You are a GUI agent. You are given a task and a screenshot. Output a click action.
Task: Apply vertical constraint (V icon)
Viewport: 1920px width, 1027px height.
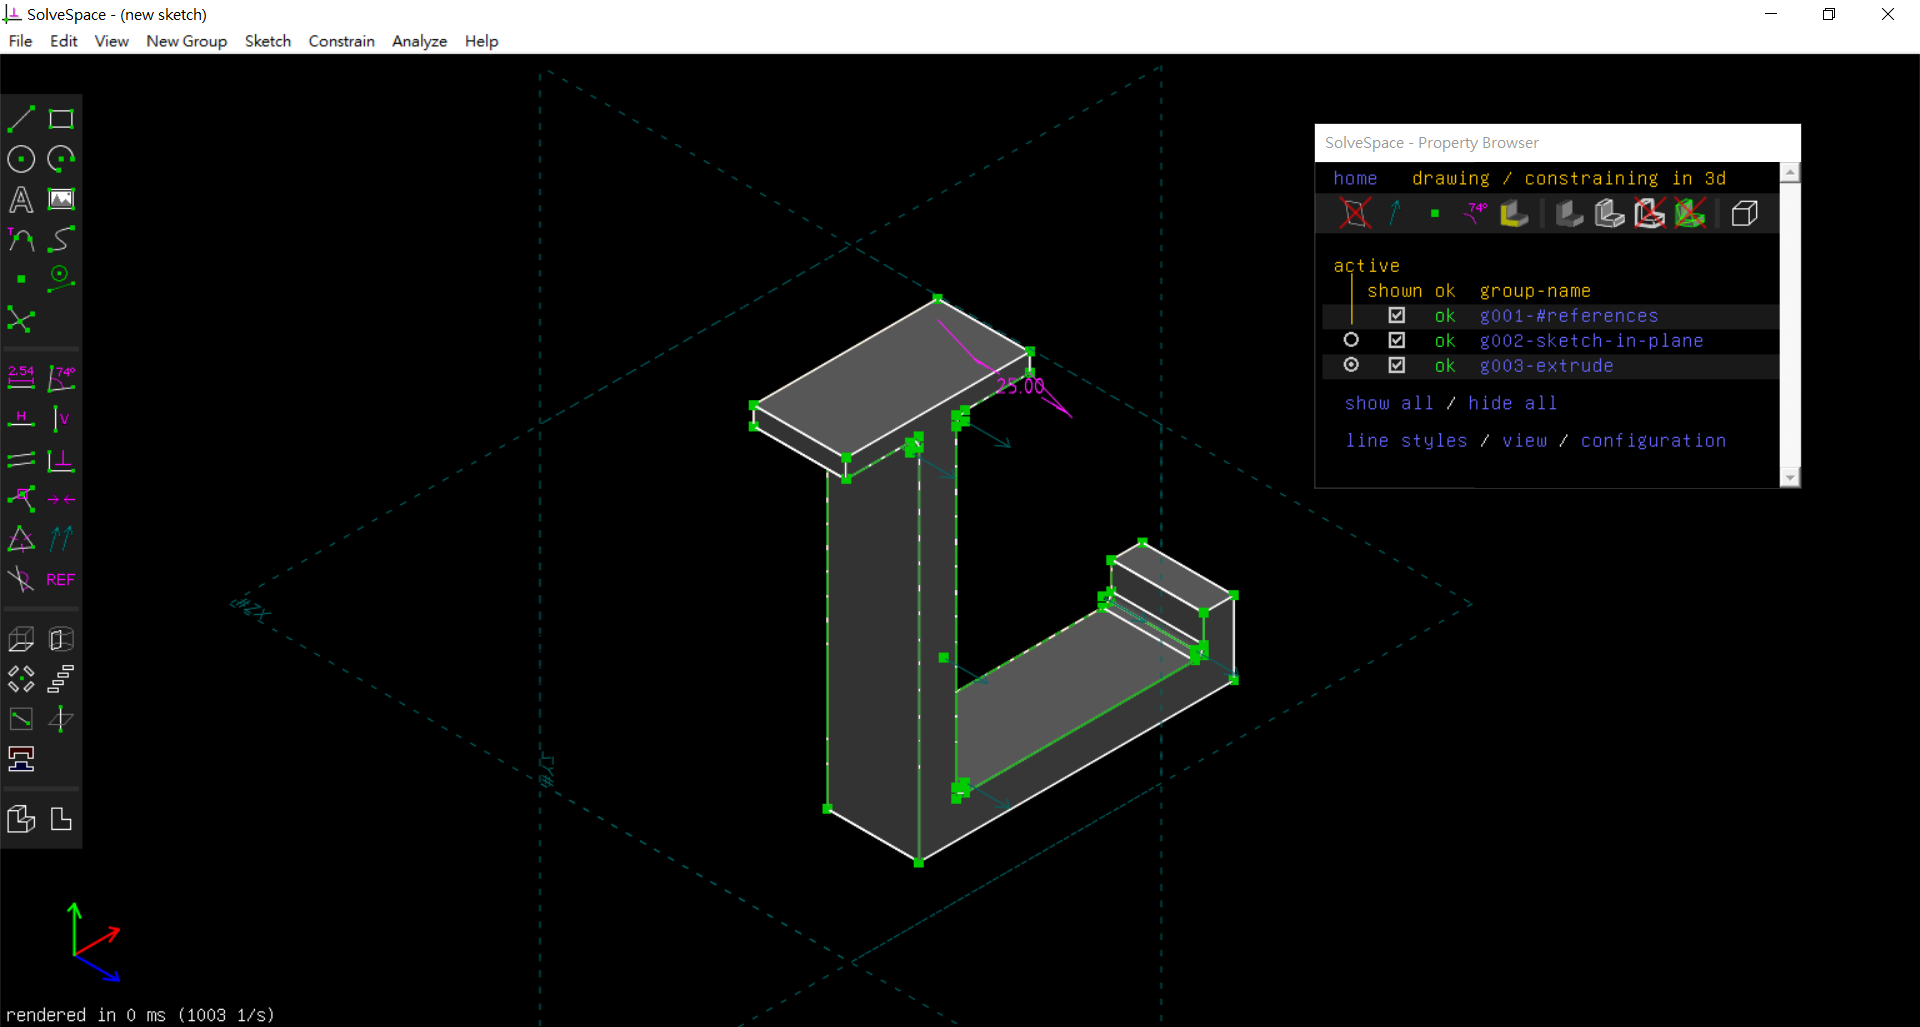(x=61, y=418)
